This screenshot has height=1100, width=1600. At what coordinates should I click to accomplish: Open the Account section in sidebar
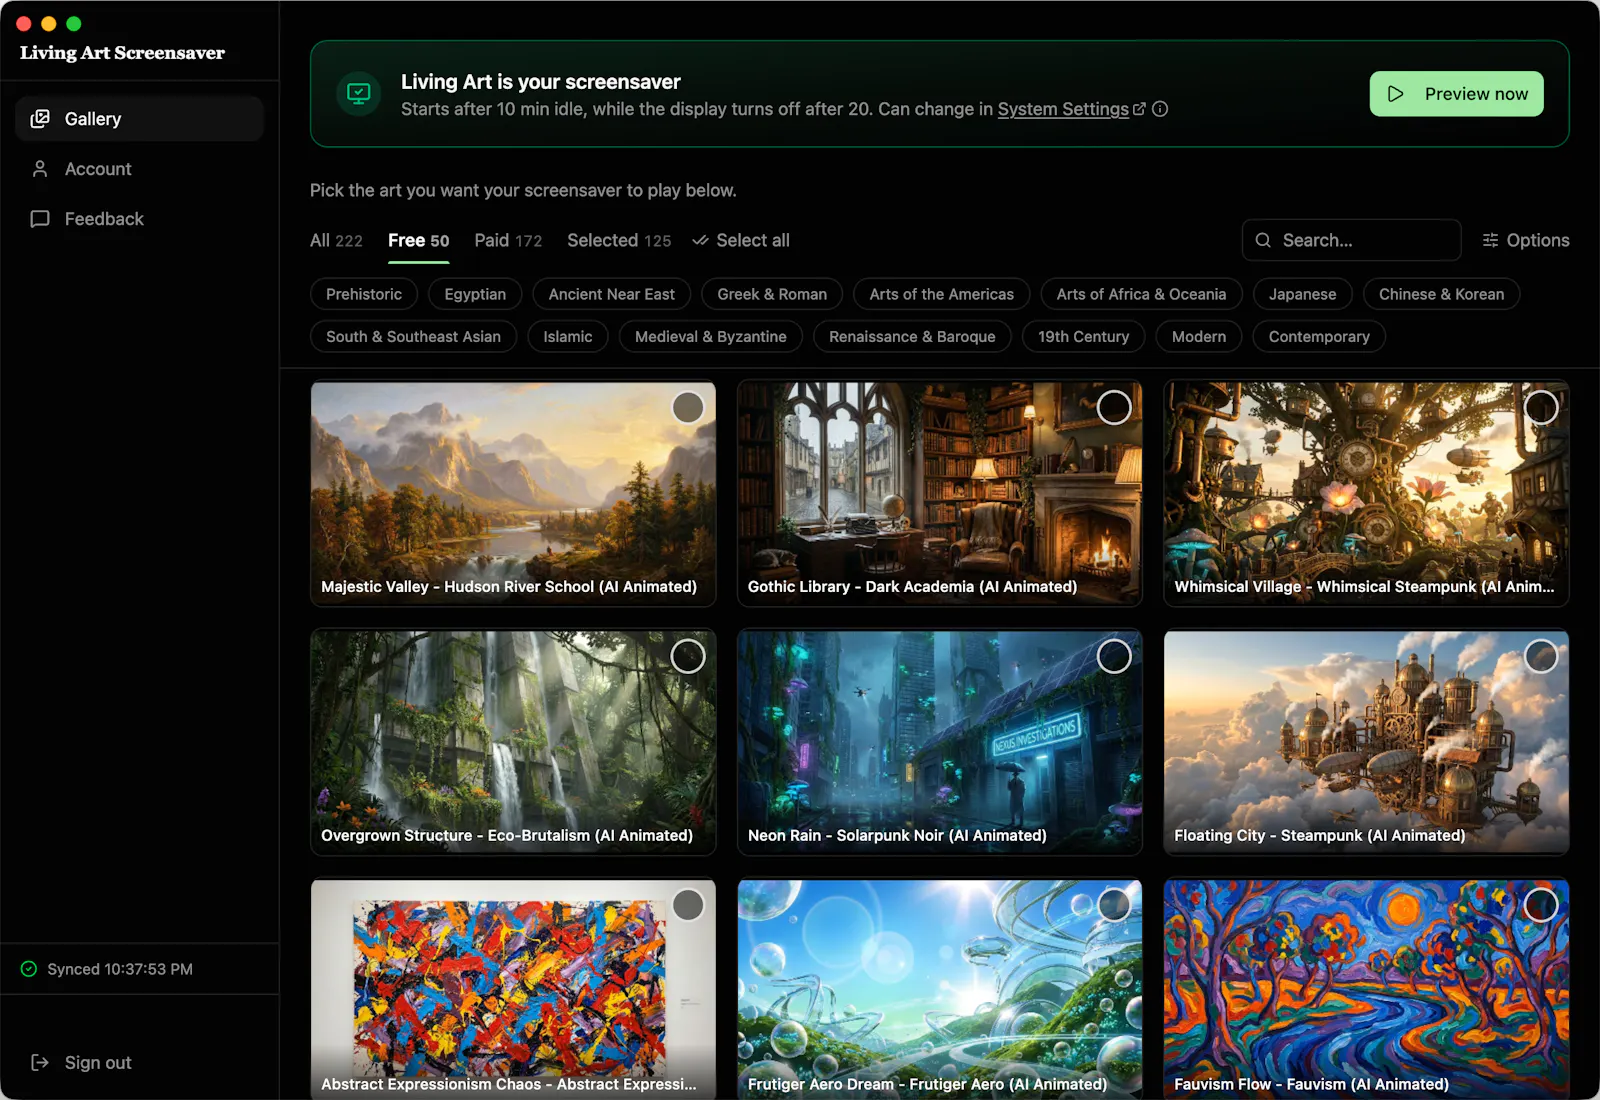click(x=139, y=169)
